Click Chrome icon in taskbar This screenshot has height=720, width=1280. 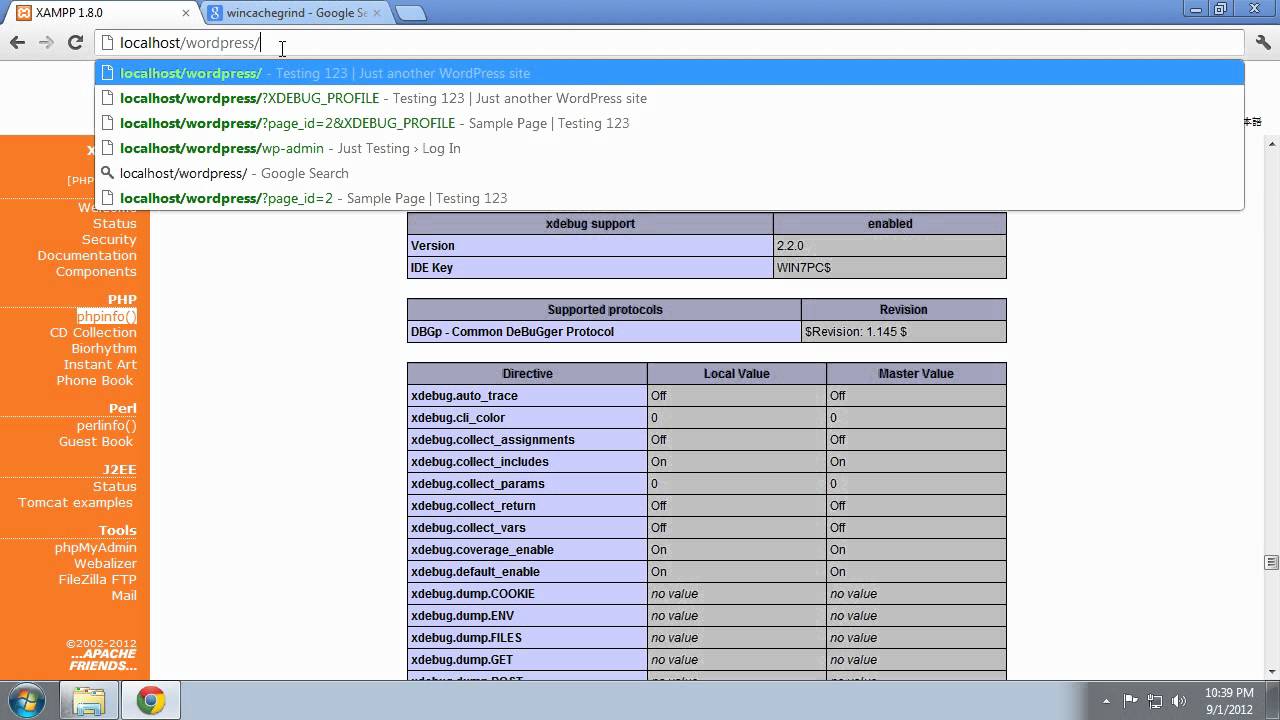click(151, 700)
